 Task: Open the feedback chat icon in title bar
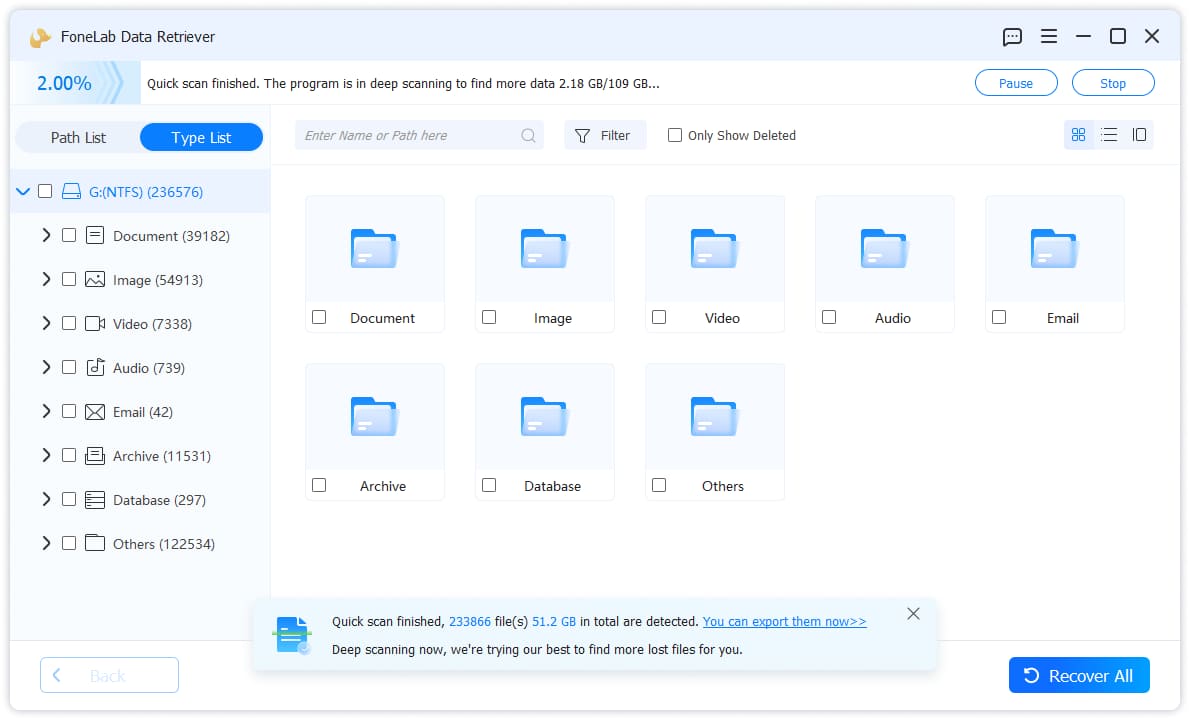coord(1012,36)
